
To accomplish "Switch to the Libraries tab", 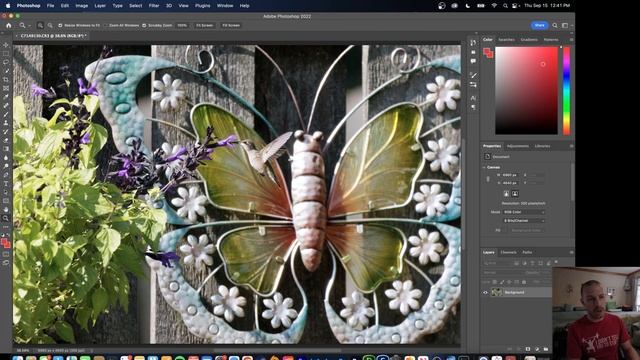I will tap(542, 146).
